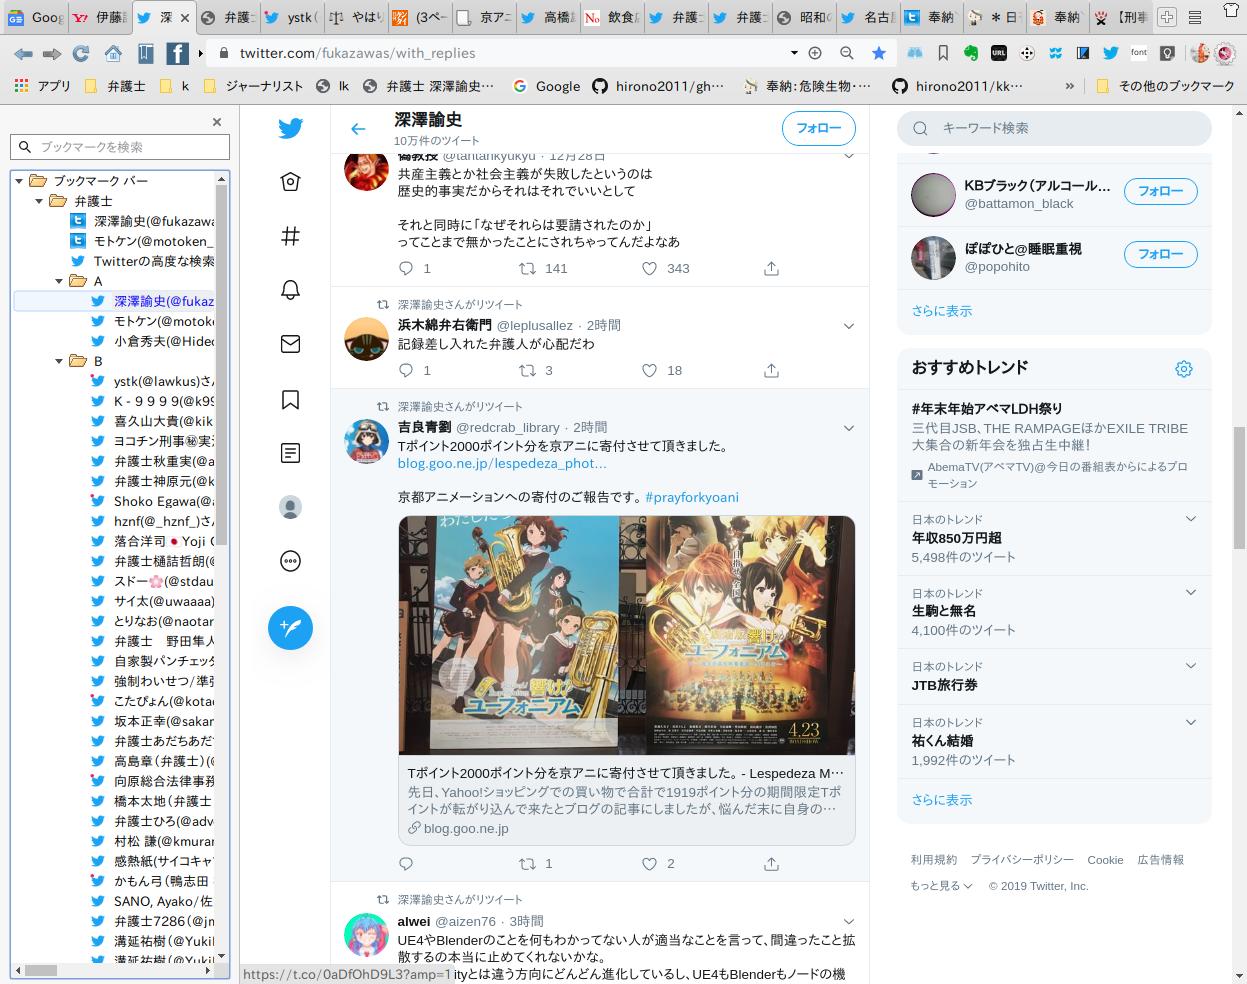Go back with the arrow beside 深澤諭史
Image resolution: width=1247 pixels, height=984 pixels.
[x=358, y=128]
